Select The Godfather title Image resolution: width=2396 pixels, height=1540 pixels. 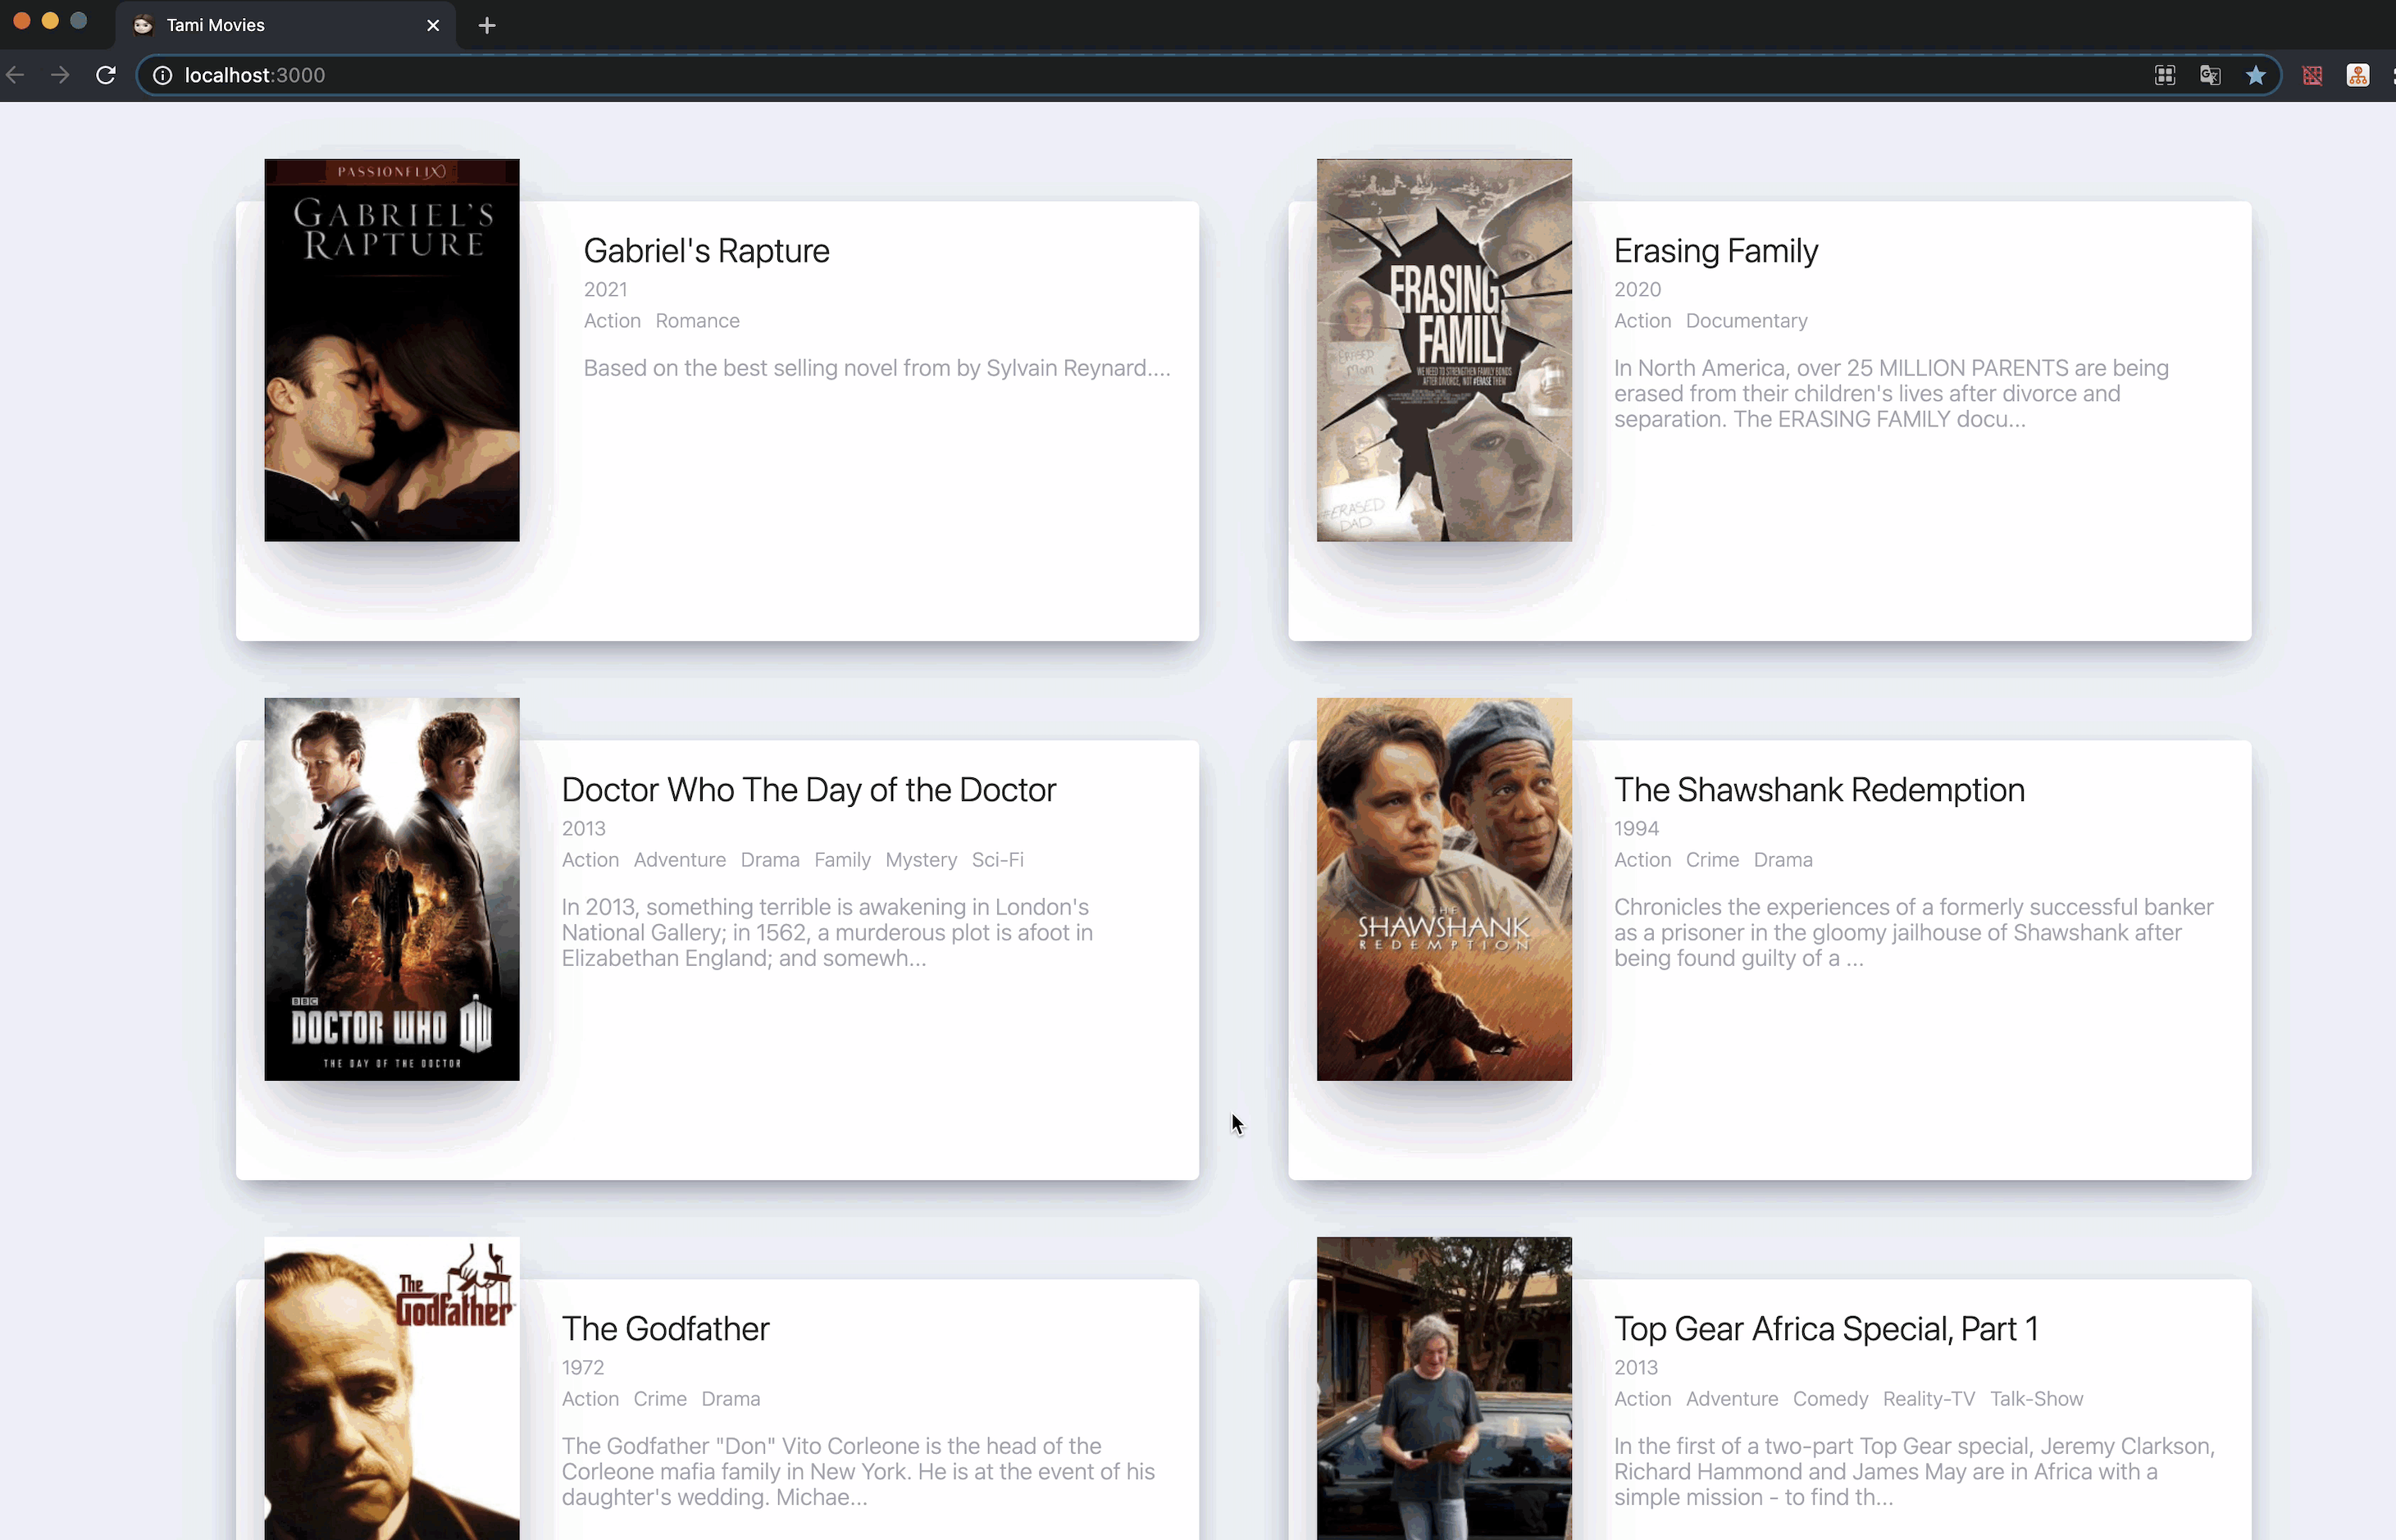pyautogui.click(x=665, y=1328)
